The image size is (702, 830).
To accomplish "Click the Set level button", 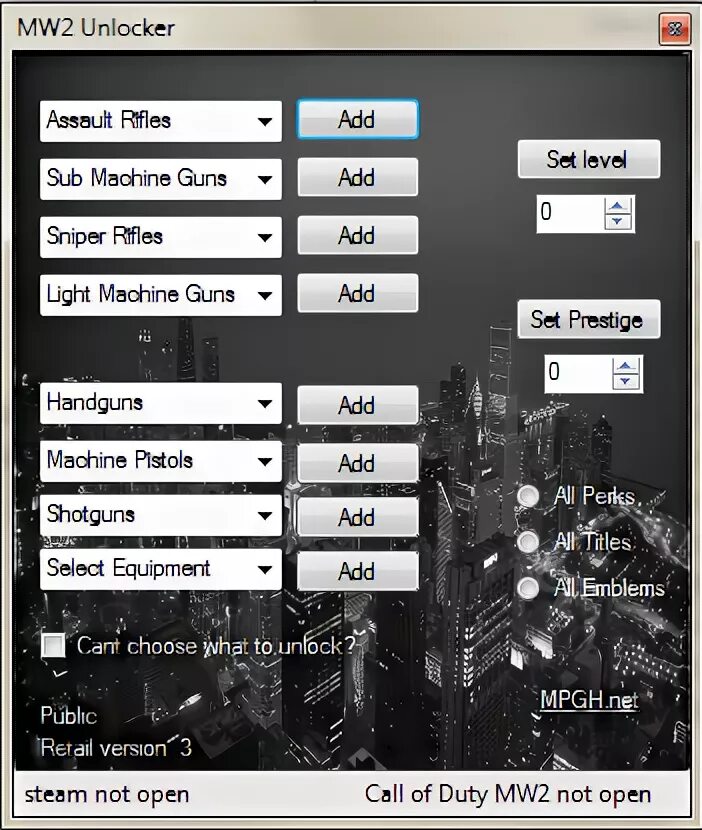I will (589, 159).
